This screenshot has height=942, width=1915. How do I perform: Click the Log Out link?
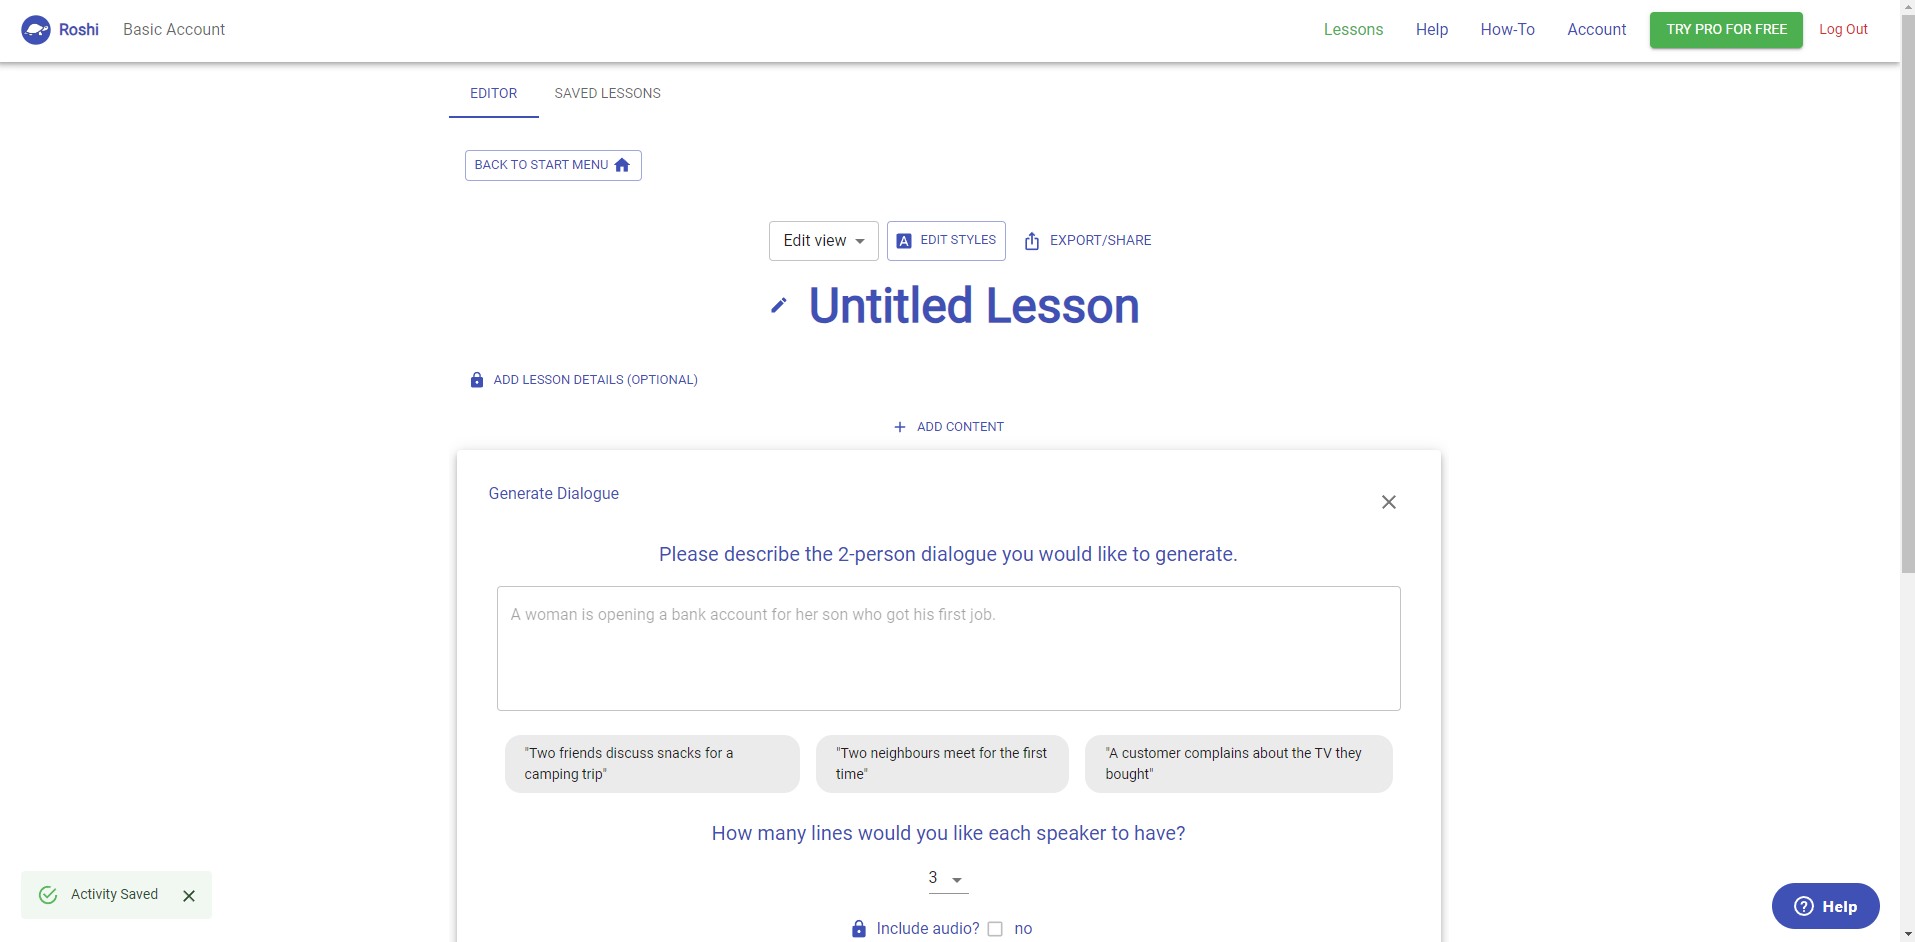pos(1843,30)
